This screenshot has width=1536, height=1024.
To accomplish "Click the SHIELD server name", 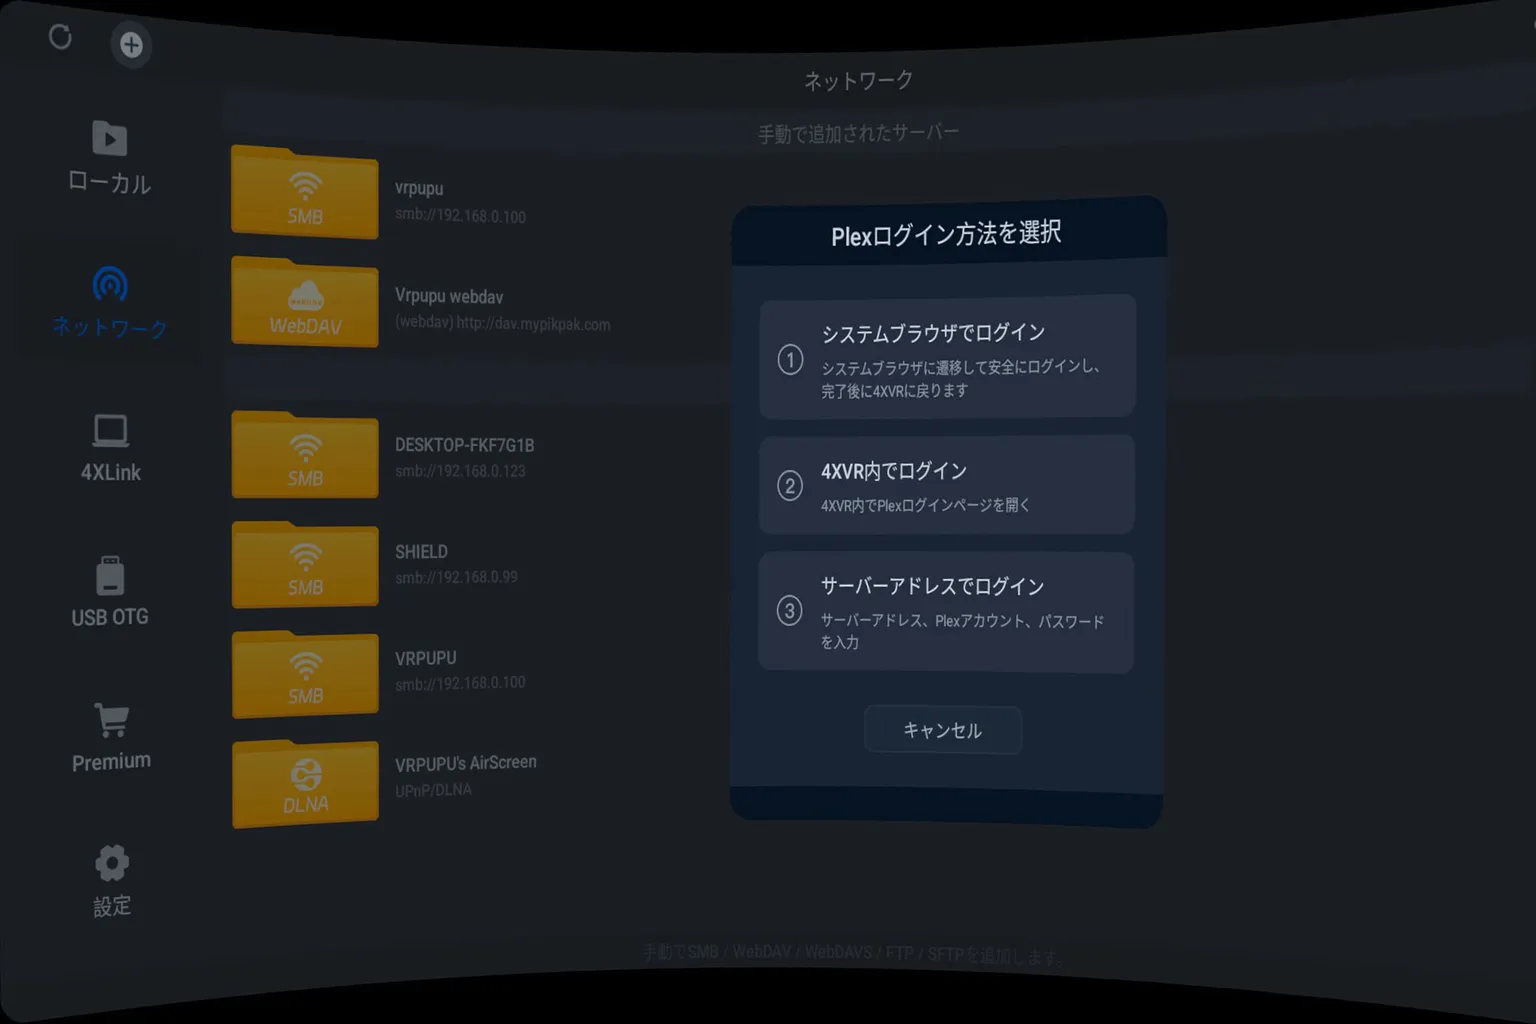I will pos(421,552).
